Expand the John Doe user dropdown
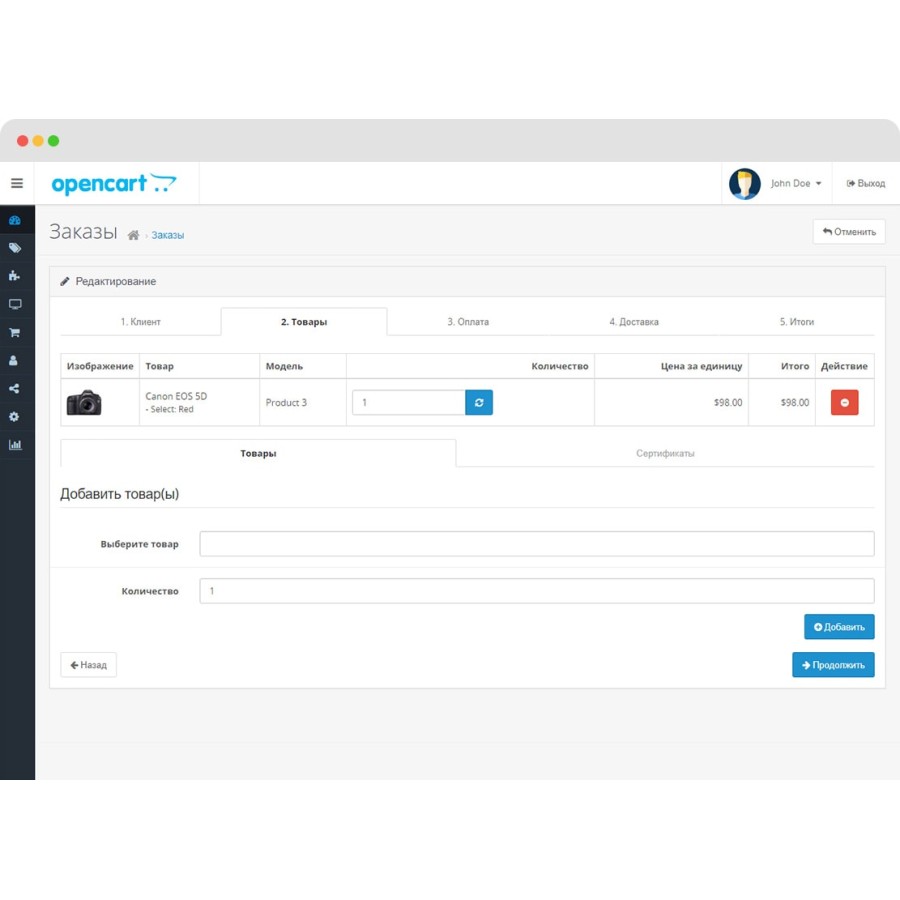The width and height of the screenshot is (900, 900). [x=796, y=183]
